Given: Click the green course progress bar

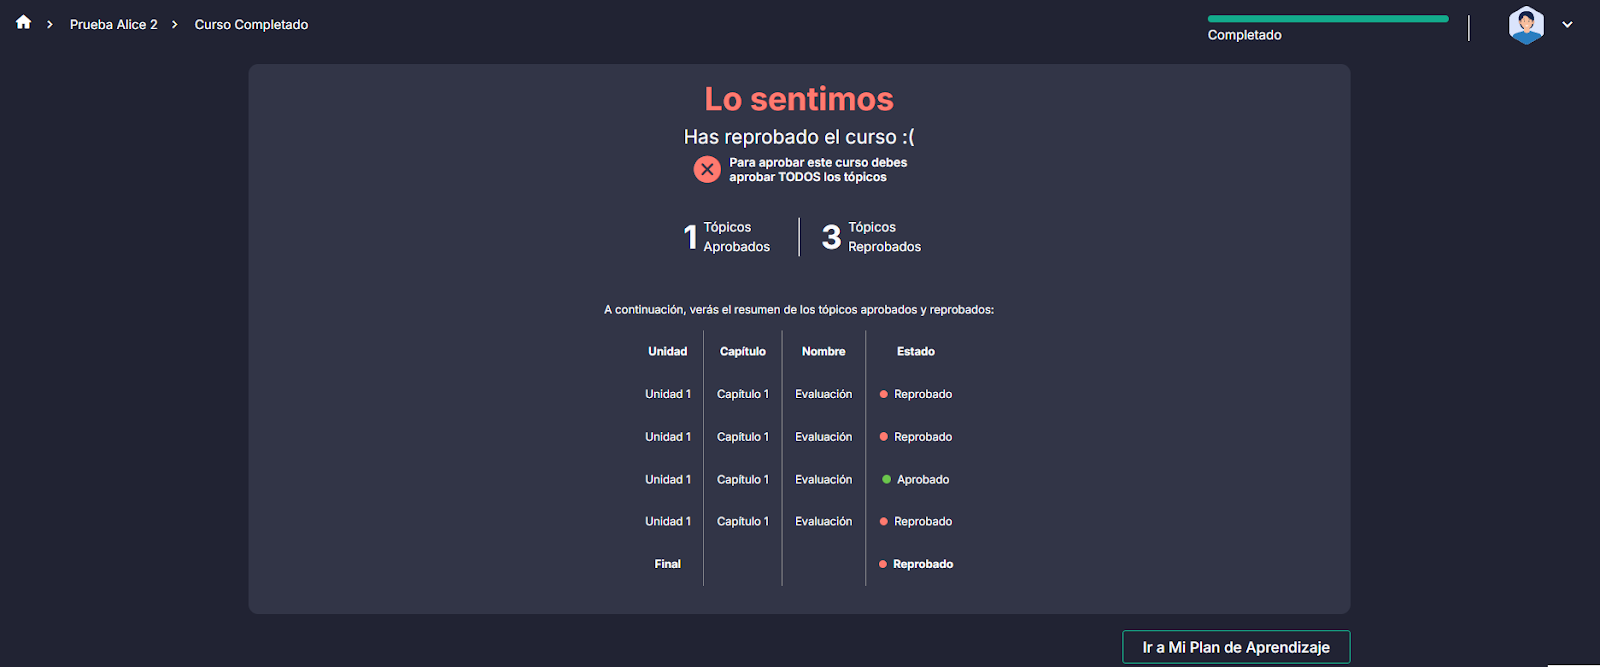Looking at the screenshot, I should pos(1327,19).
